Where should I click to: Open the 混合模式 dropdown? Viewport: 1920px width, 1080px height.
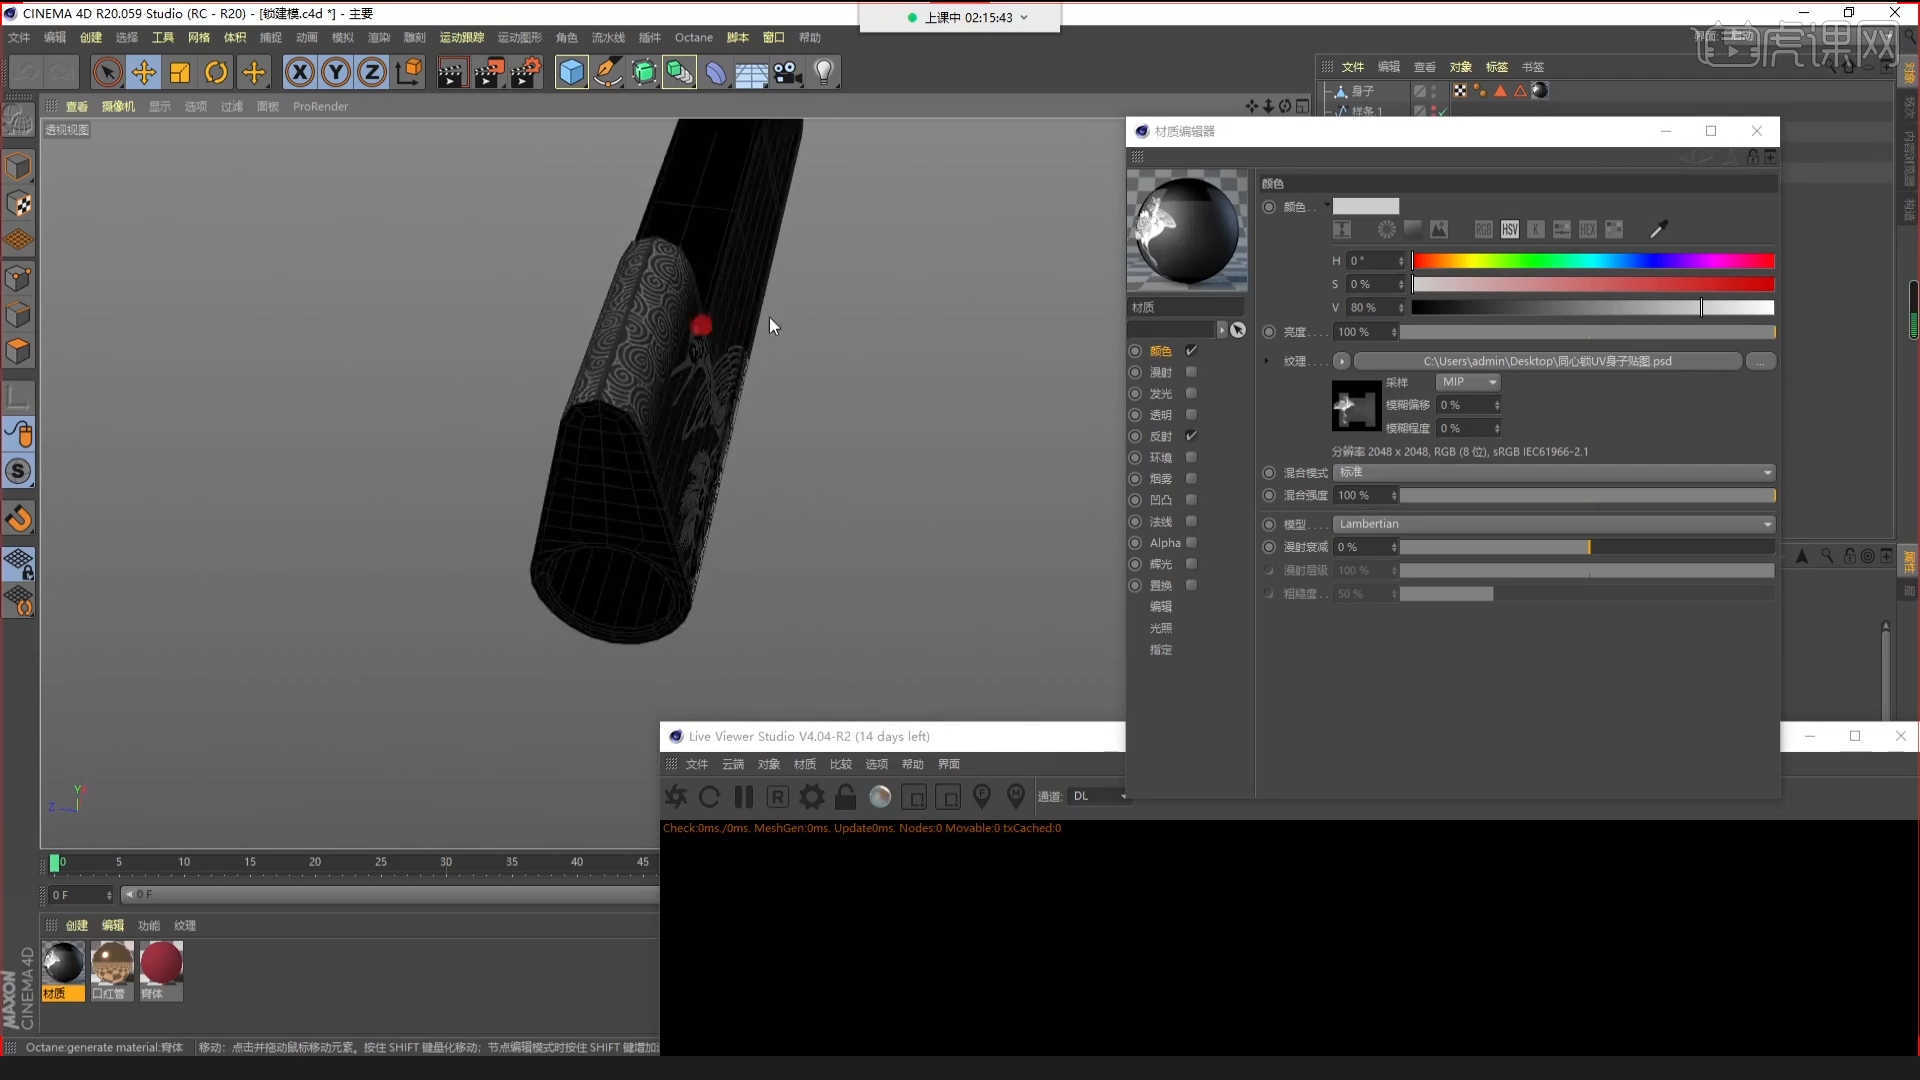[1554, 472]
